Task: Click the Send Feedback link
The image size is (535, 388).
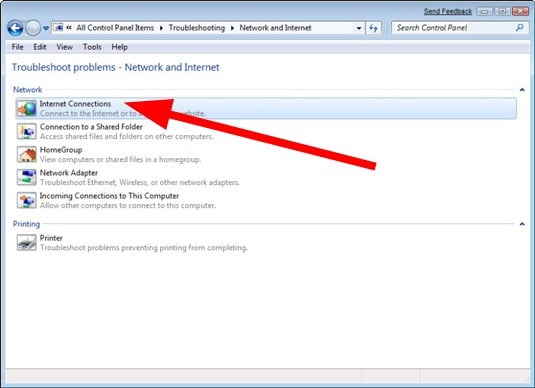Action: (448, 11)
